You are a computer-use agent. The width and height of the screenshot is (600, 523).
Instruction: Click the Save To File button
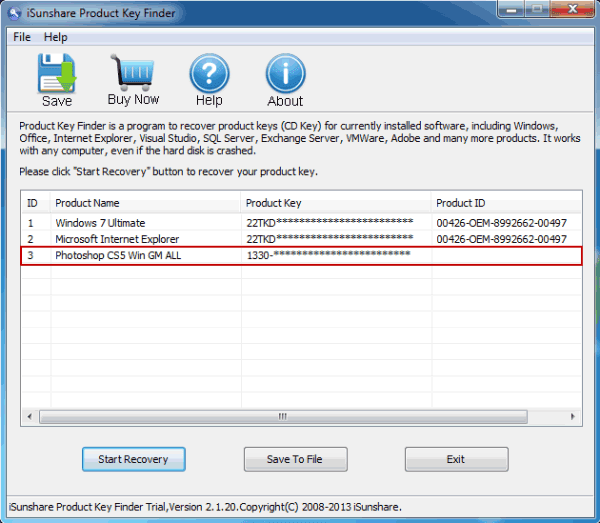(x=295, y=459)
